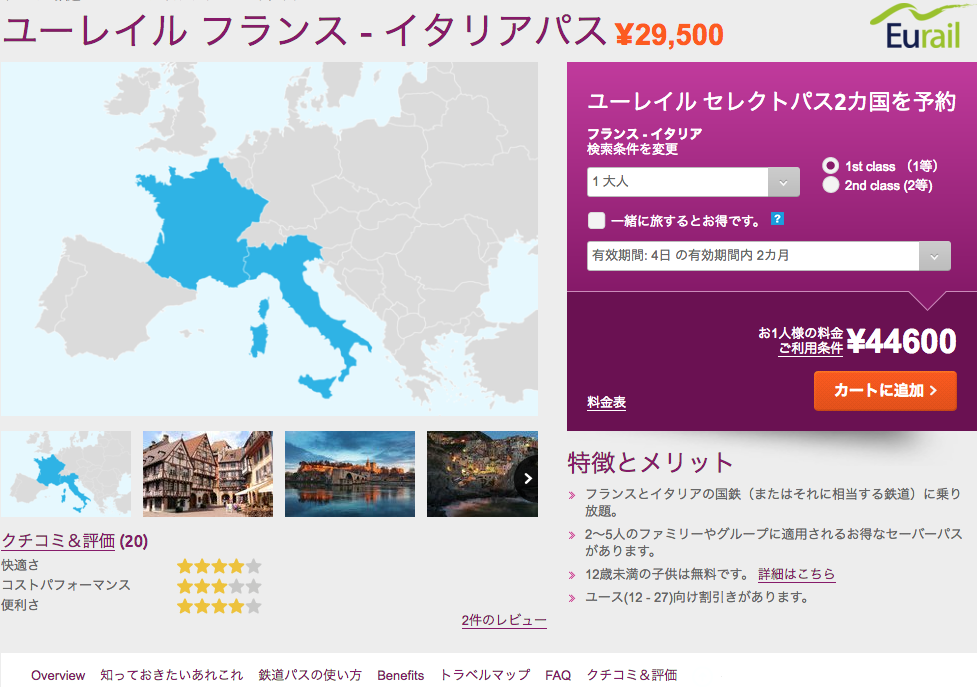Switch to the Benefits tab
Viewport: 977px width, 687px height.
[401, 675]
